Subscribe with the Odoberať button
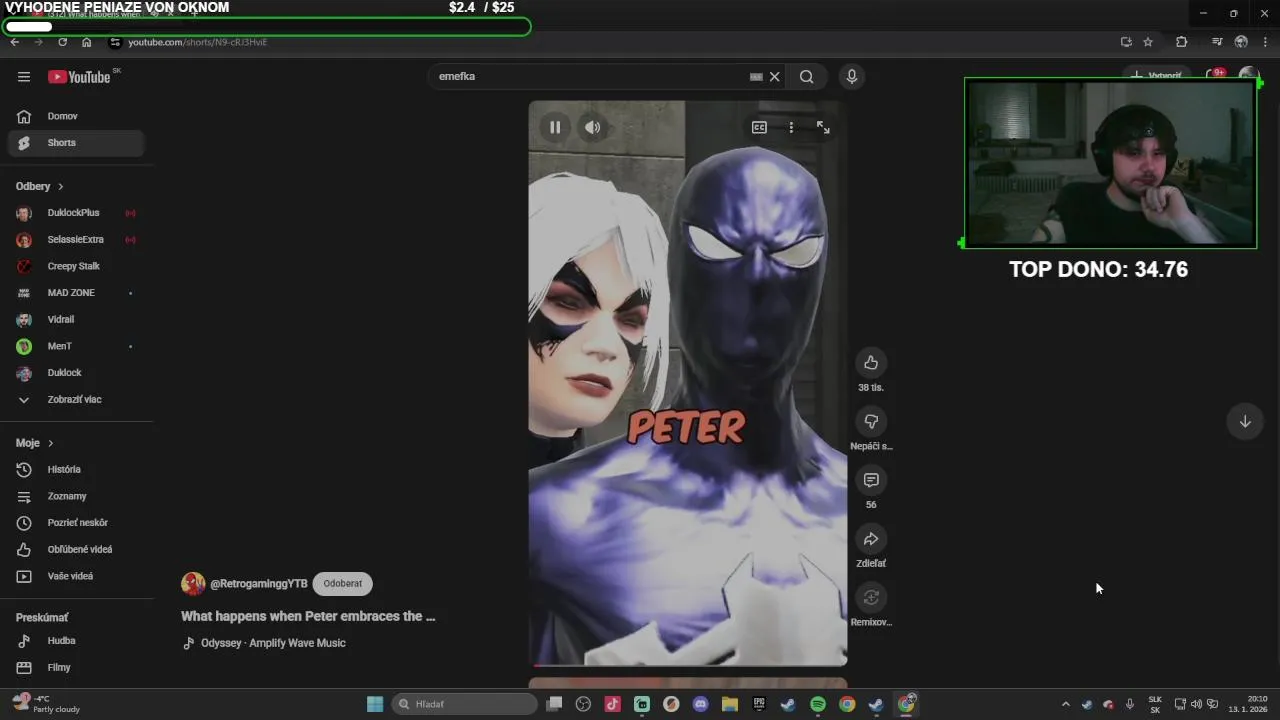Image resolution: width=1280 pixels, height=720 pixels. 342,584
